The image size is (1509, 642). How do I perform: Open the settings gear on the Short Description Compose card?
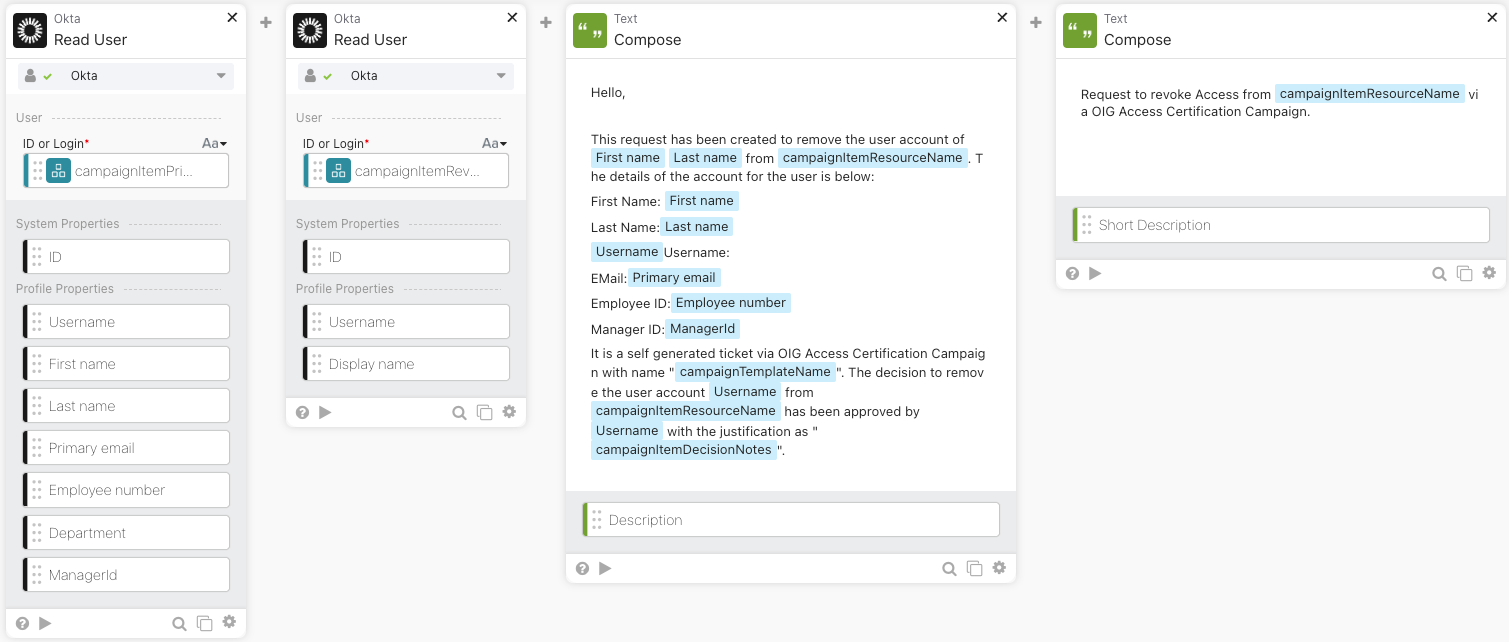(x=1489, y=273)
